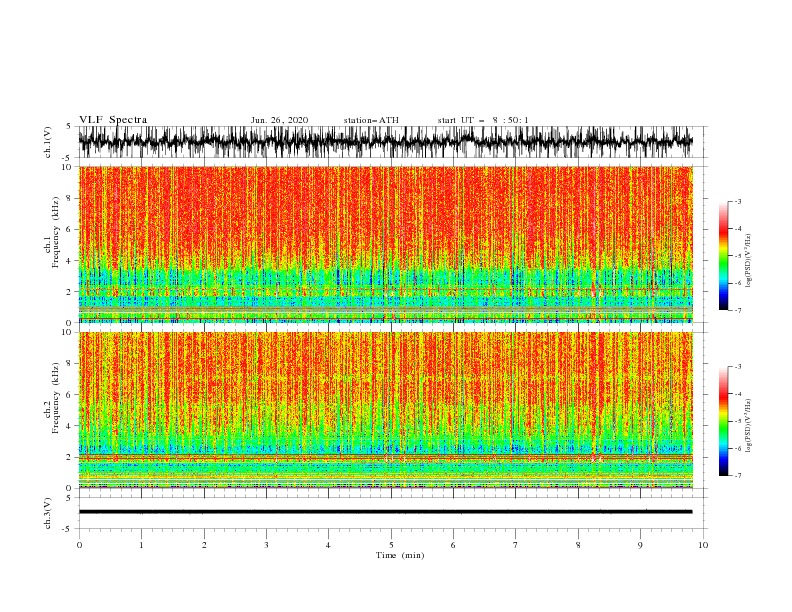Click inside the ch.2 spectrogram panel
The height and width of the screenshot is (612, 792).
(x=386, y=410)
